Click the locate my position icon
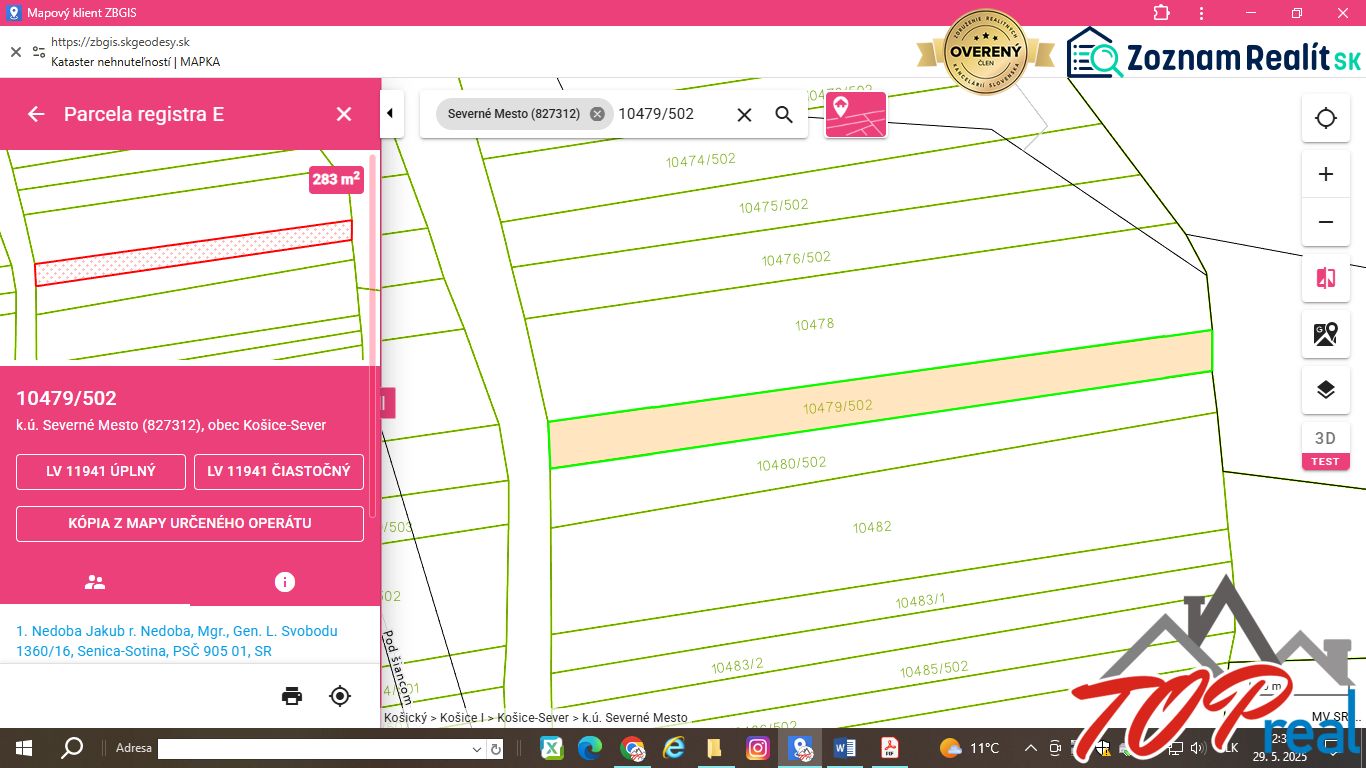This screenshot has height=768, width=1366. click(x=1326, y=118)
